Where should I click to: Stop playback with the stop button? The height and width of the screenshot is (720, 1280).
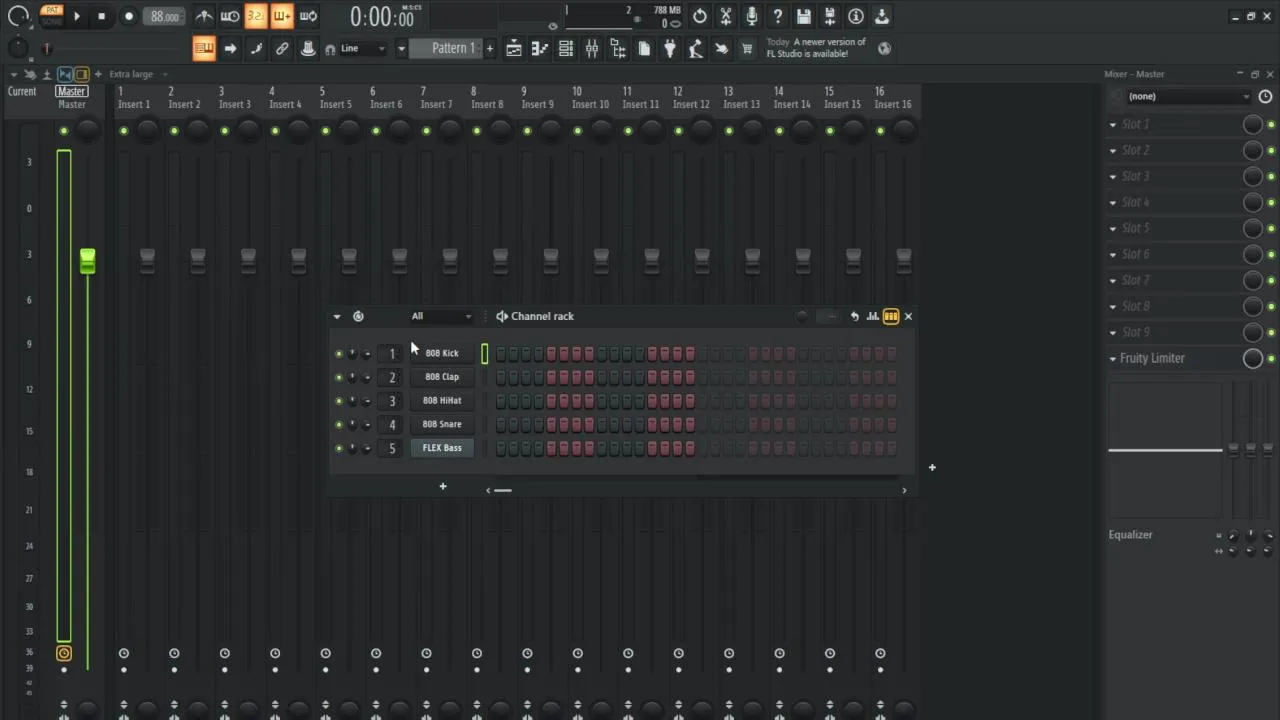click(x=101, y=16)
